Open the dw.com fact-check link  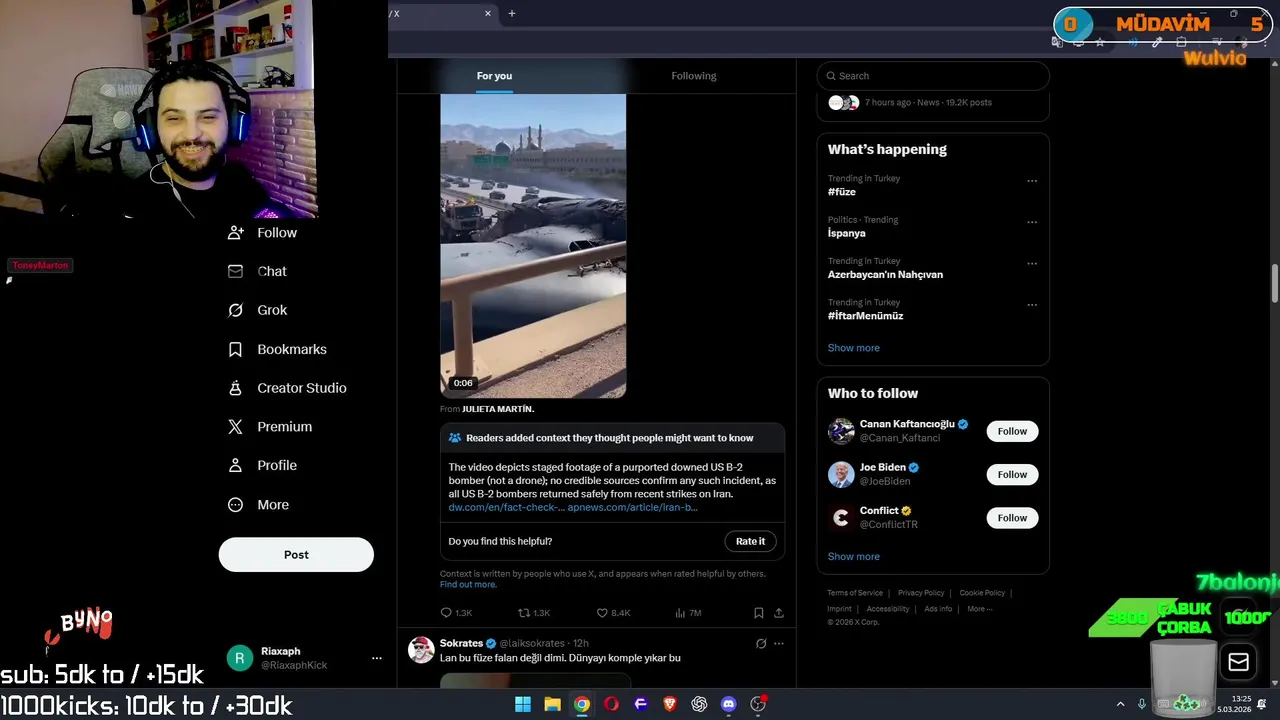click(x=506, y=507)
